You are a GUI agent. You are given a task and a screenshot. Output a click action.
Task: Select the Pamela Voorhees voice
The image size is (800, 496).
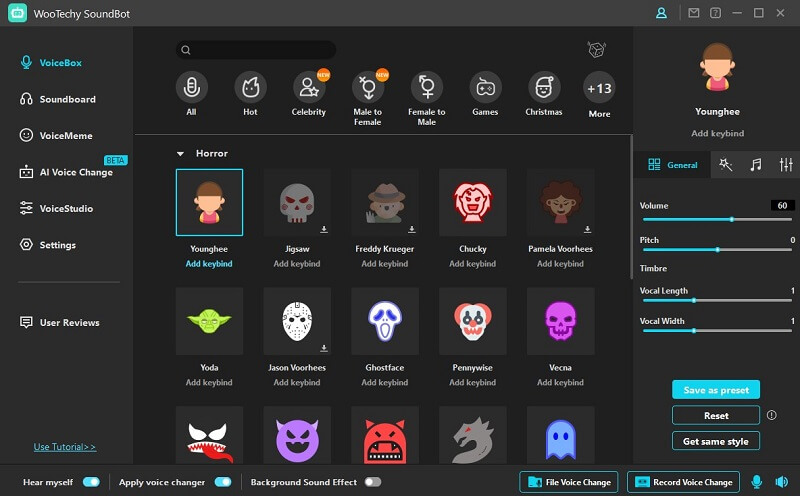pyautogui.click(x=560, y=203)
